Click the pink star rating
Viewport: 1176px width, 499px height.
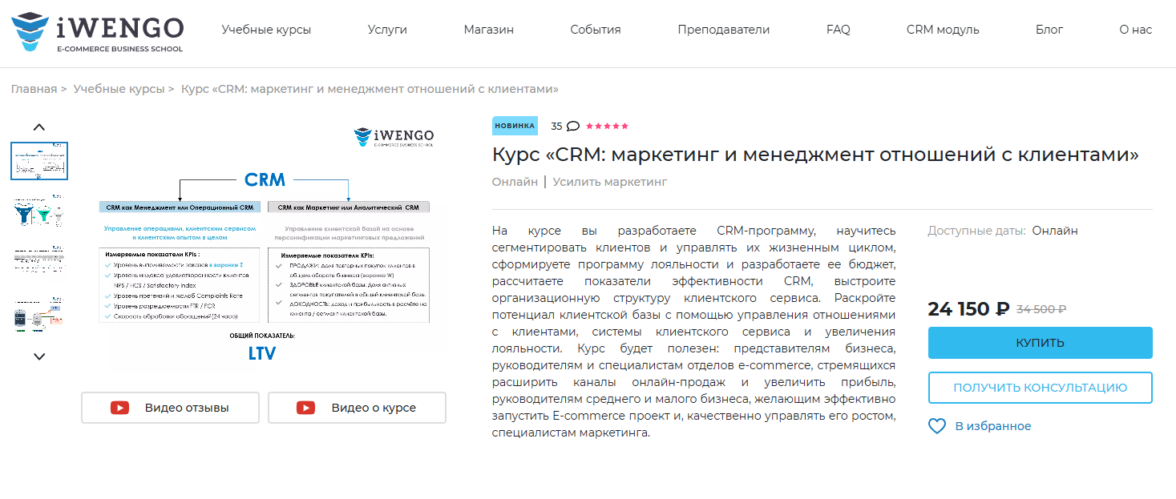pyautogui.click(x=607, y=126)
